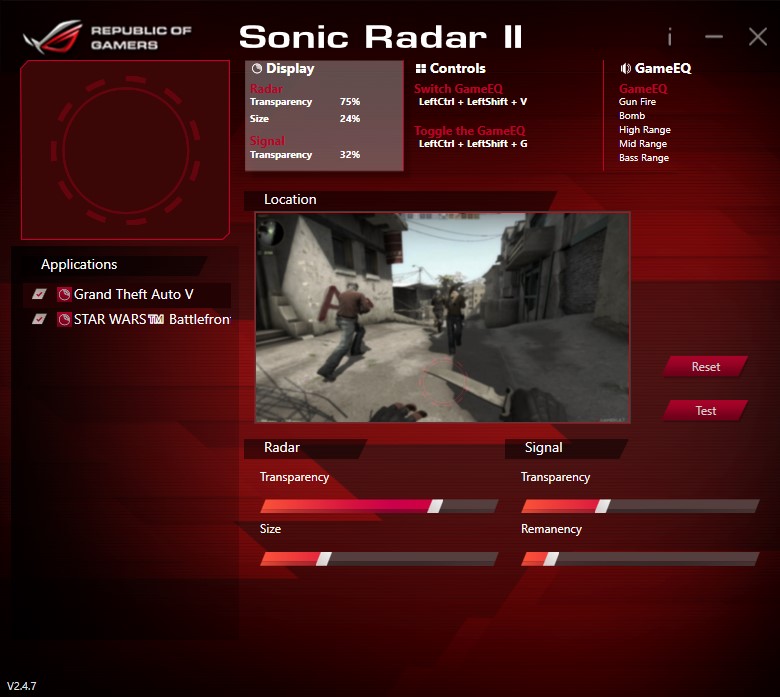Adjust the Signal Transparency slider
Screen dimensions: 780x697
click(x=640, y=506)
